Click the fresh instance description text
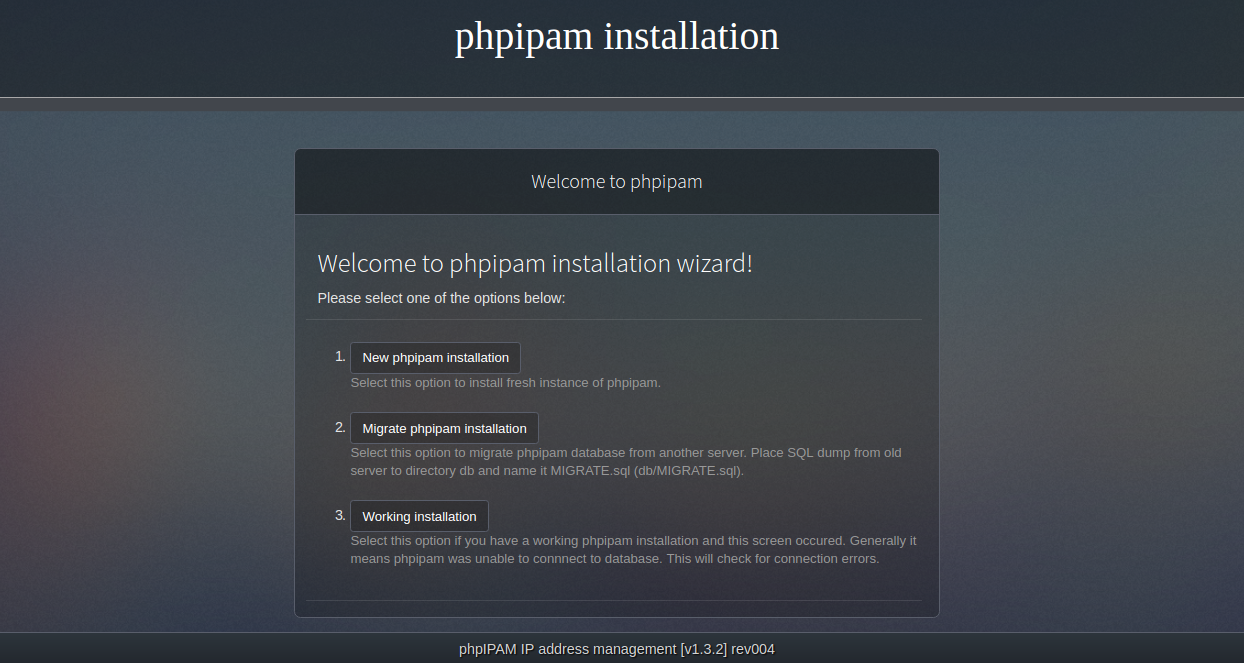The image size is (1244, 663). 506,382
